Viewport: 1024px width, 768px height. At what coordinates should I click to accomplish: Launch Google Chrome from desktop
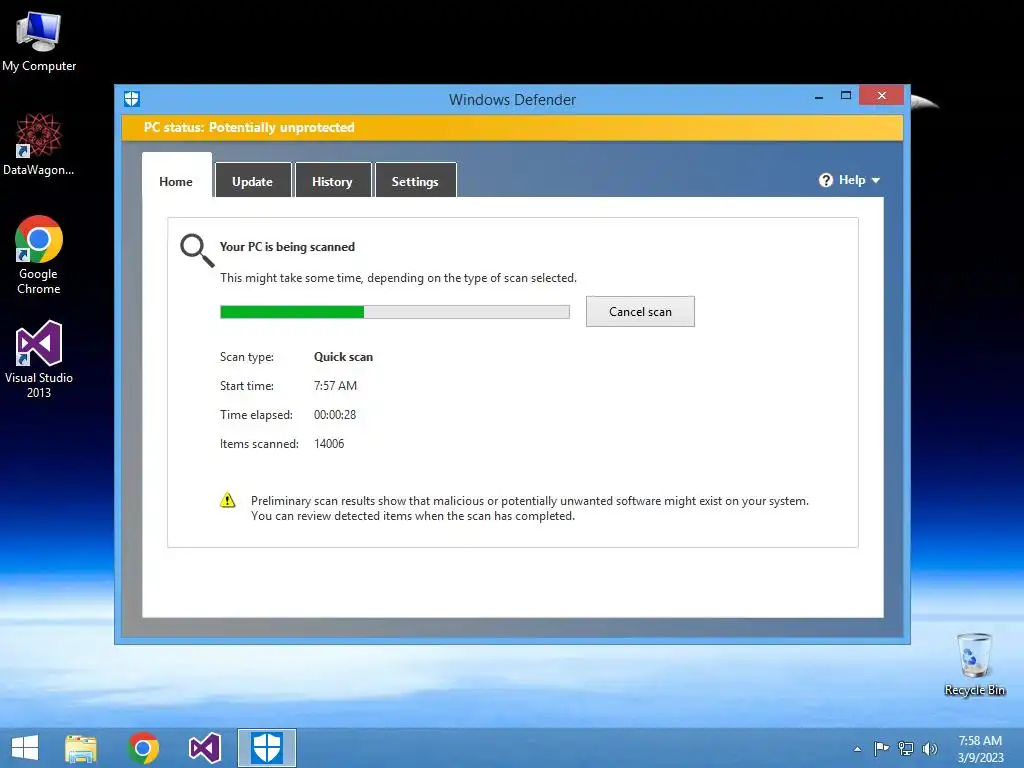click(39, 255)
